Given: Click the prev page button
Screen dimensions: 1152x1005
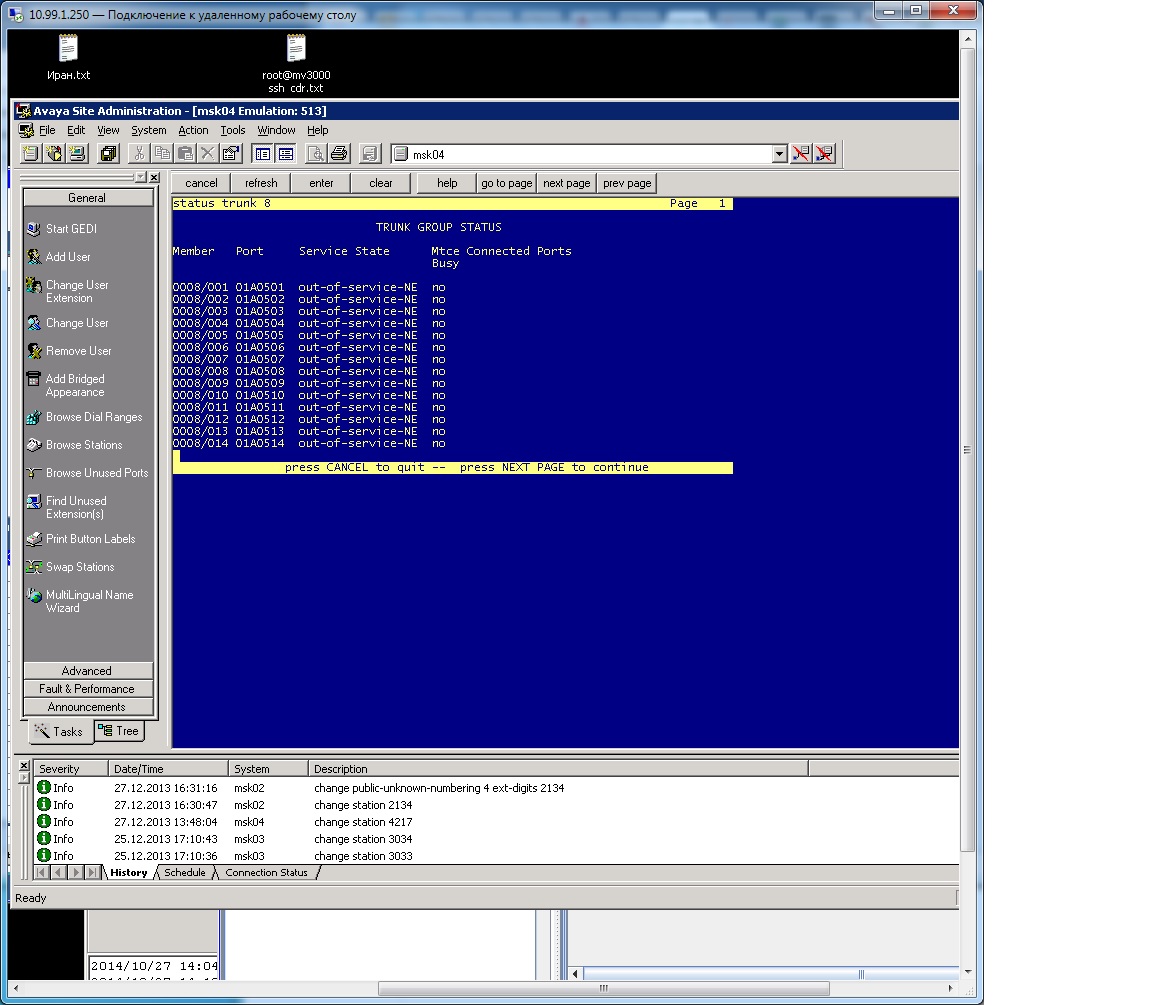Looking at the screenshot, I should [x=627, y=183].
